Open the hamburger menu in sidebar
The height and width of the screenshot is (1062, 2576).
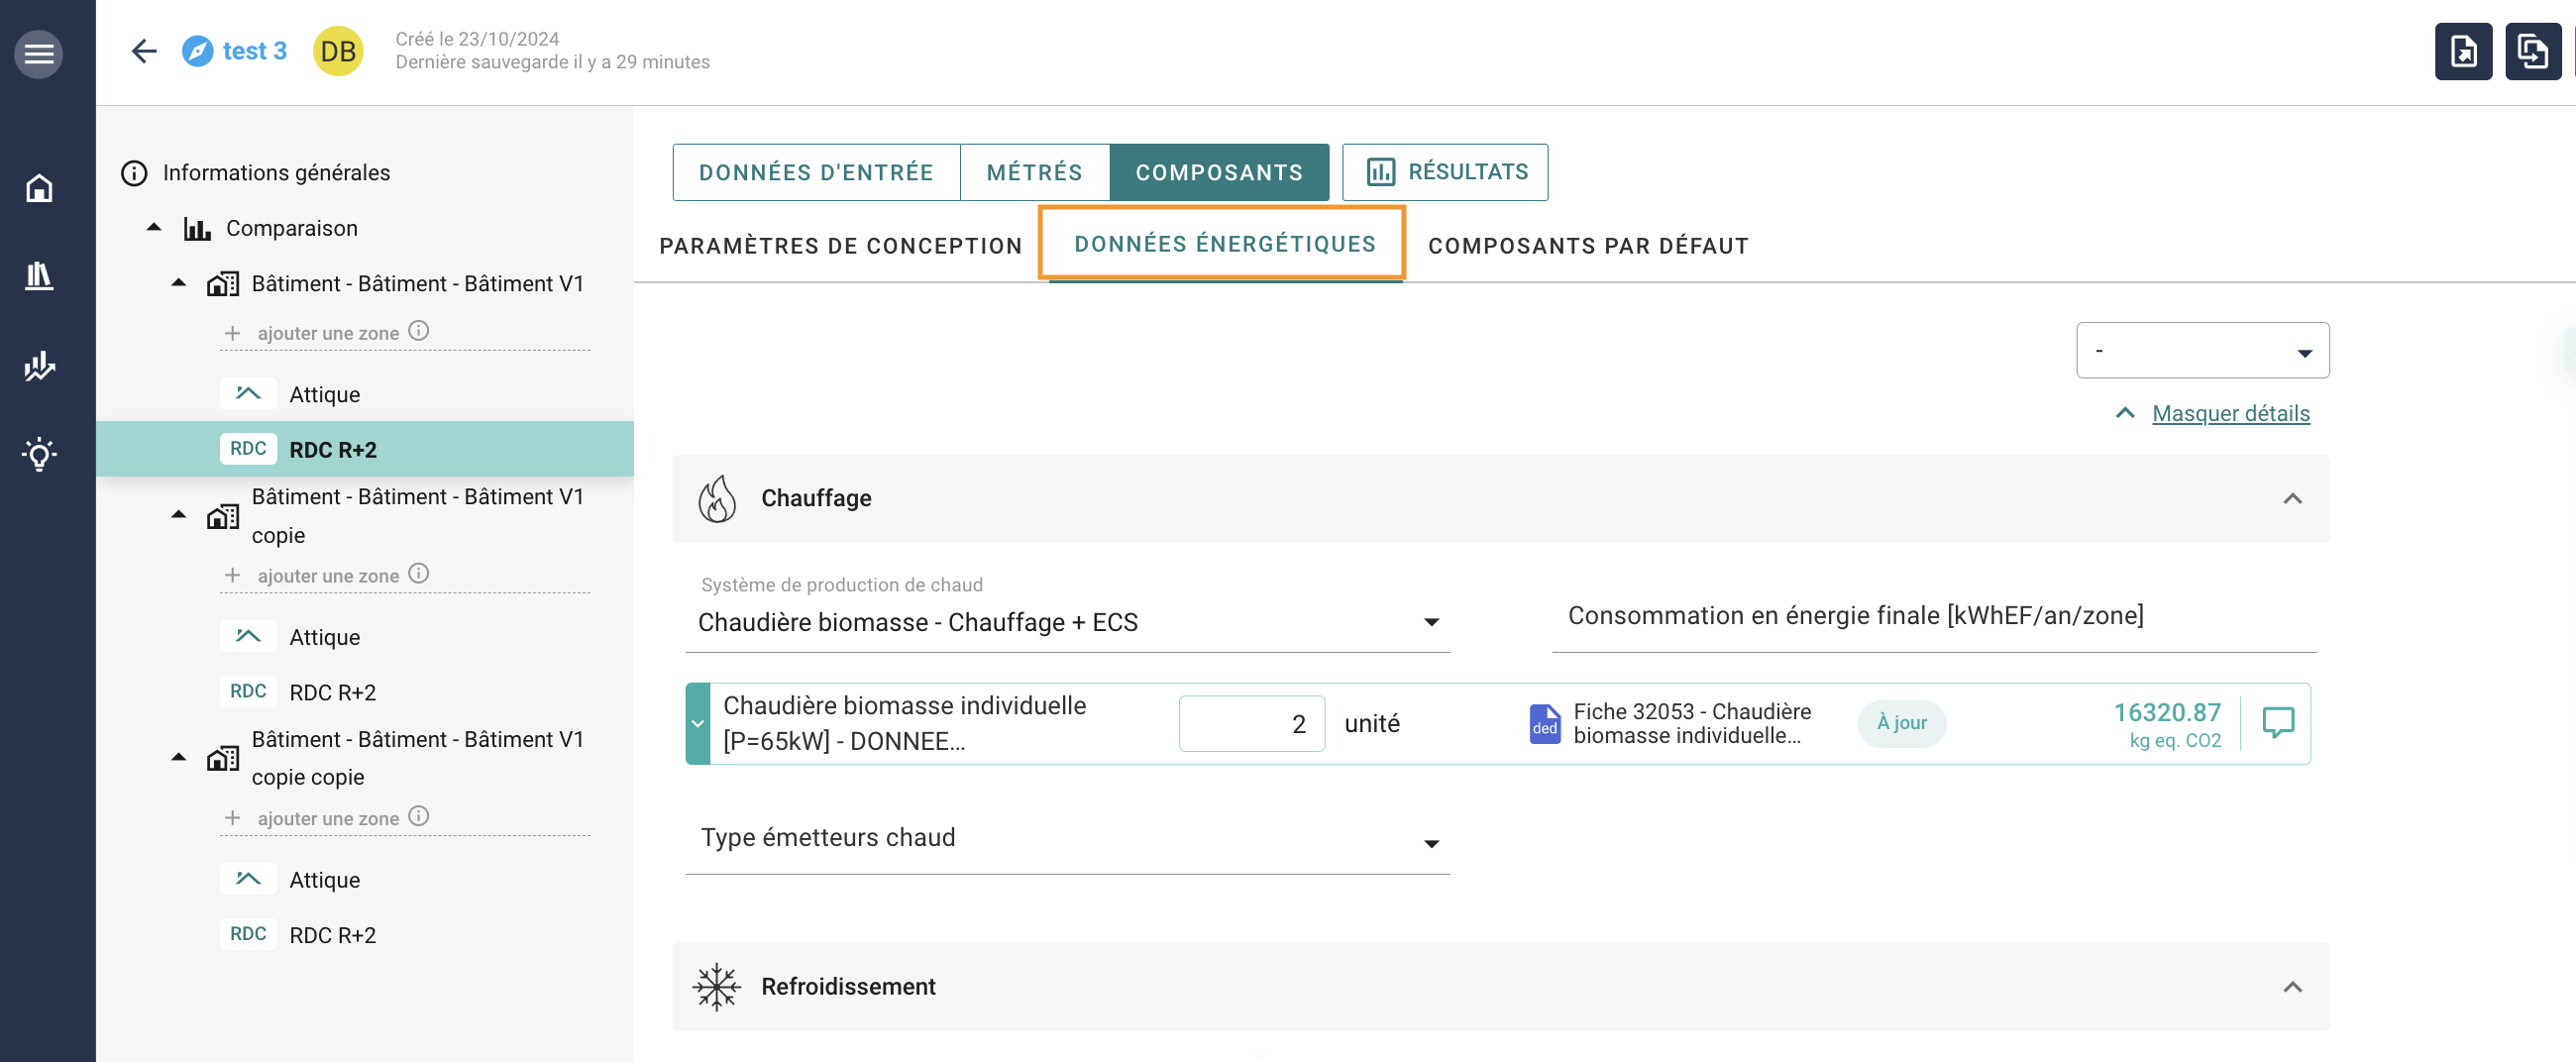point(38,53)
